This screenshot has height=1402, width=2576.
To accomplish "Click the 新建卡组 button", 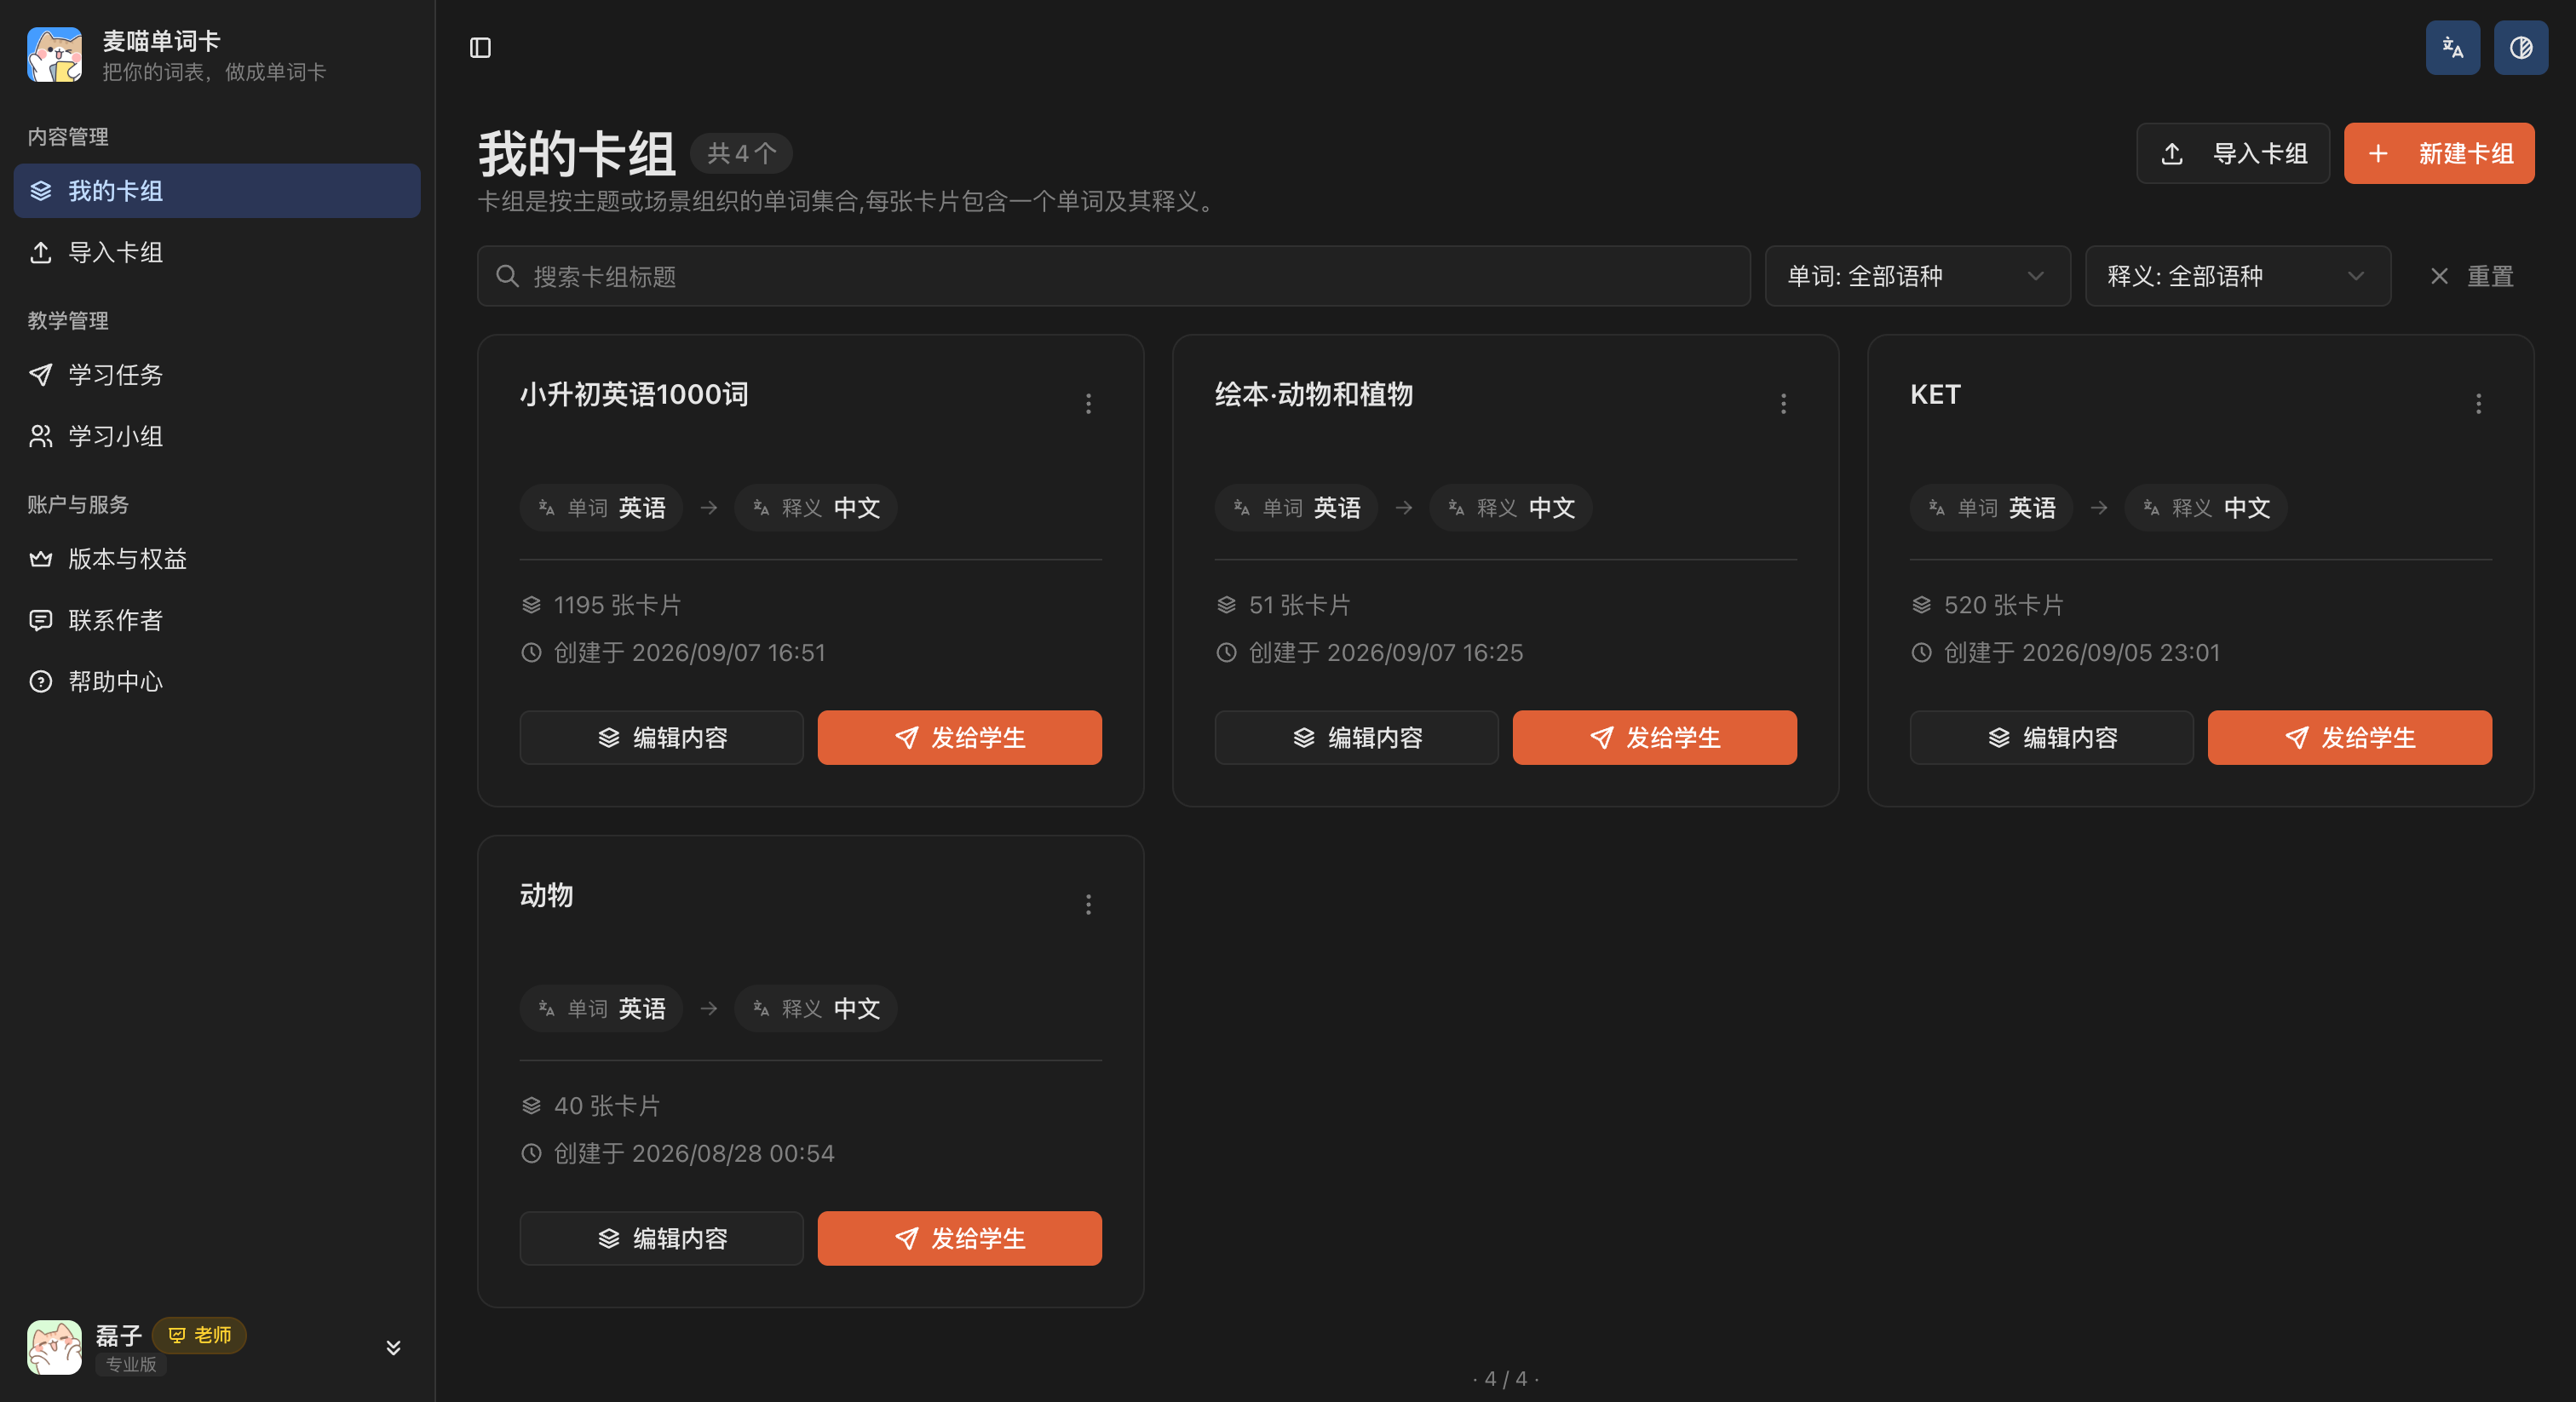I will 2438,153.
